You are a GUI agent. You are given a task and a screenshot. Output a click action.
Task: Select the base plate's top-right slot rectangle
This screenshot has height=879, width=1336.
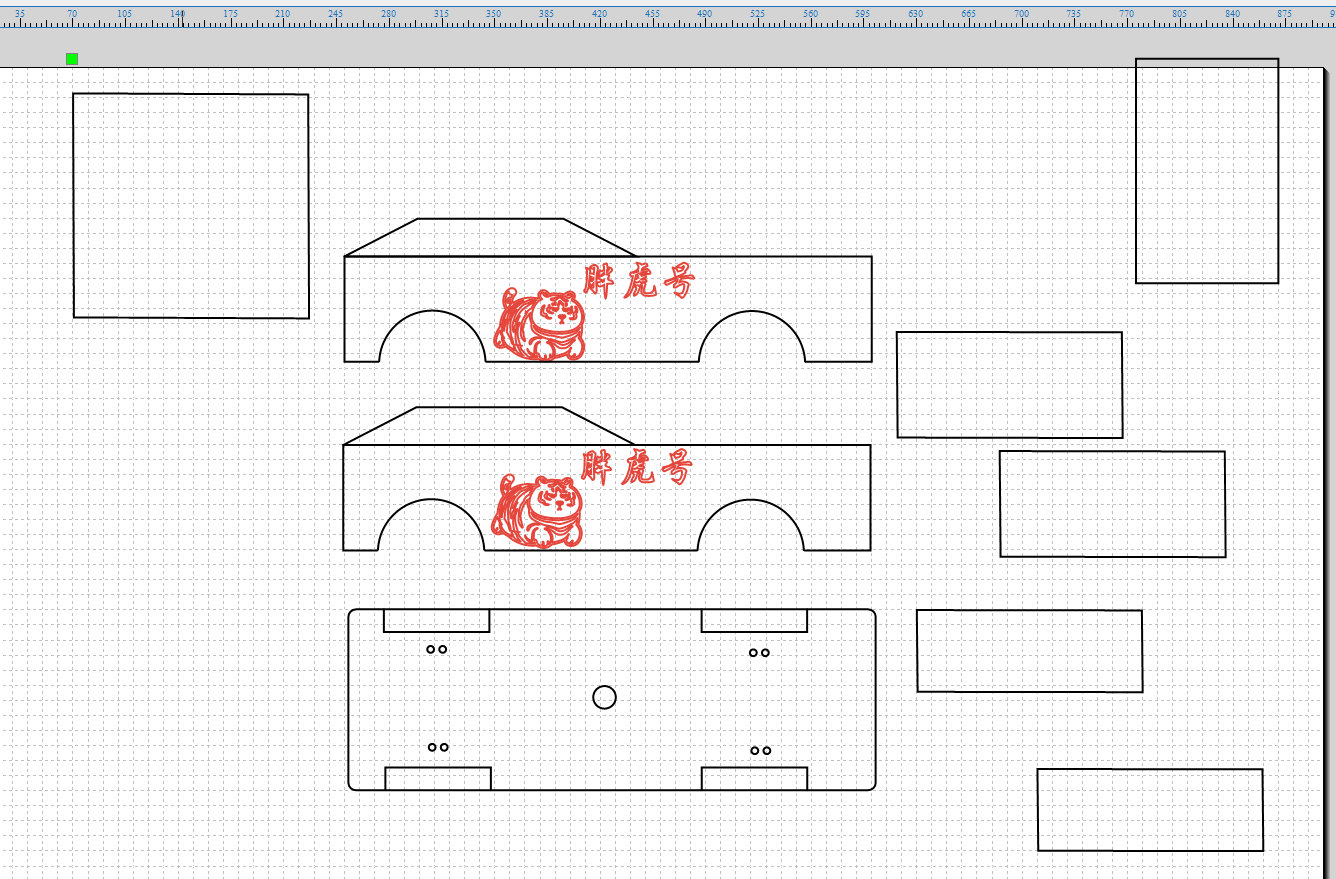click(x=754, y=621)
